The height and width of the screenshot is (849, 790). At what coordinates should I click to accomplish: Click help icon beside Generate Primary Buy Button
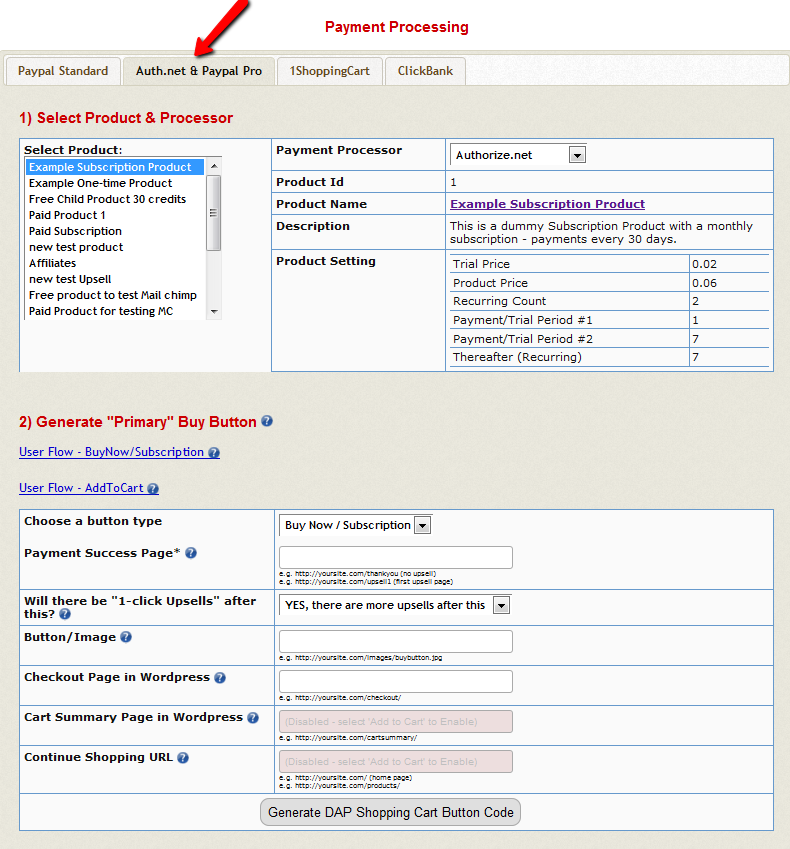pyautogui.click(x=267, y=422)
